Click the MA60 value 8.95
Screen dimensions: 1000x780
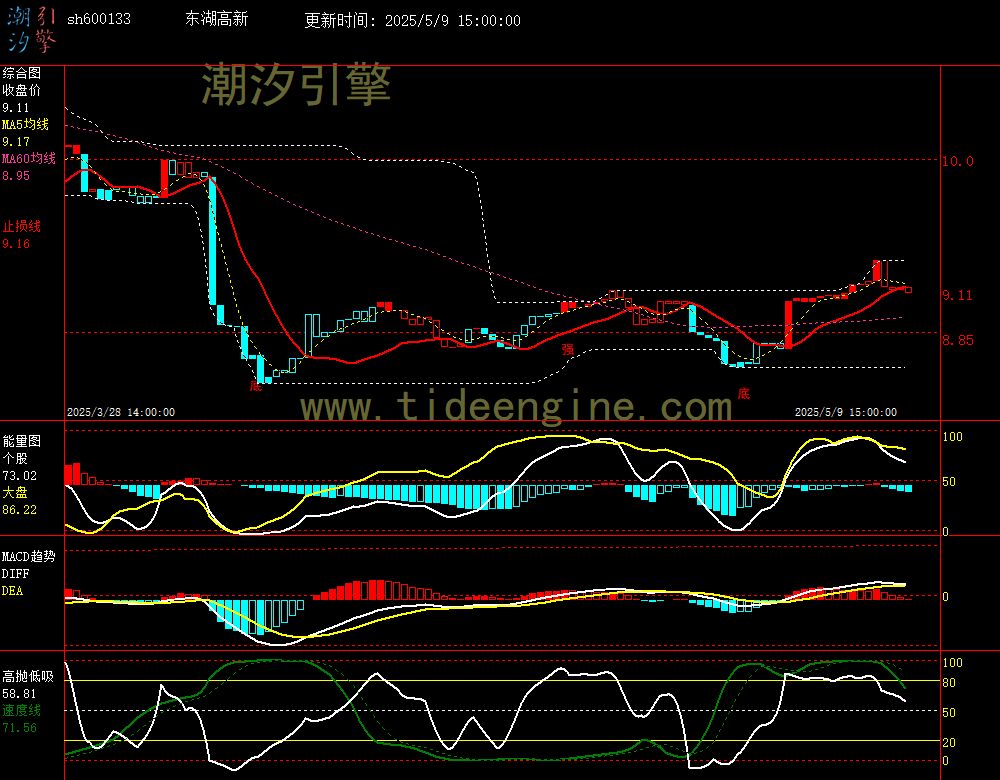[15, 175]
